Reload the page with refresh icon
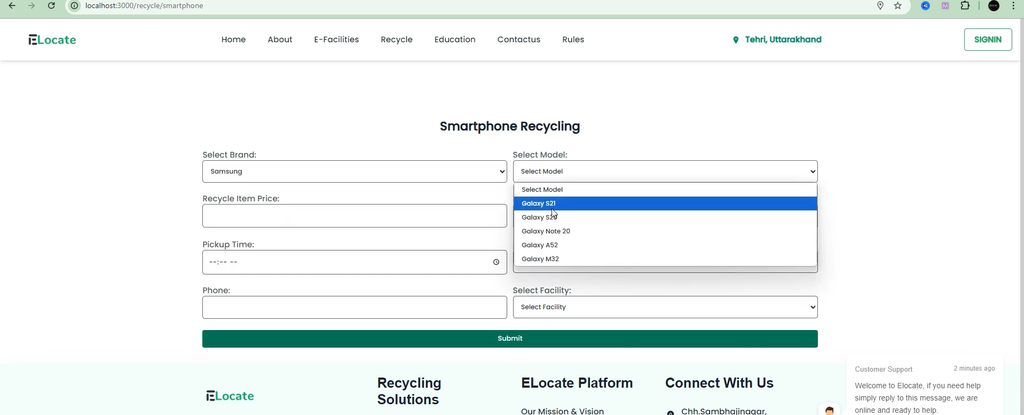Image resolution: width=1024 pixels, height=415 pixels. coord(52,5)
